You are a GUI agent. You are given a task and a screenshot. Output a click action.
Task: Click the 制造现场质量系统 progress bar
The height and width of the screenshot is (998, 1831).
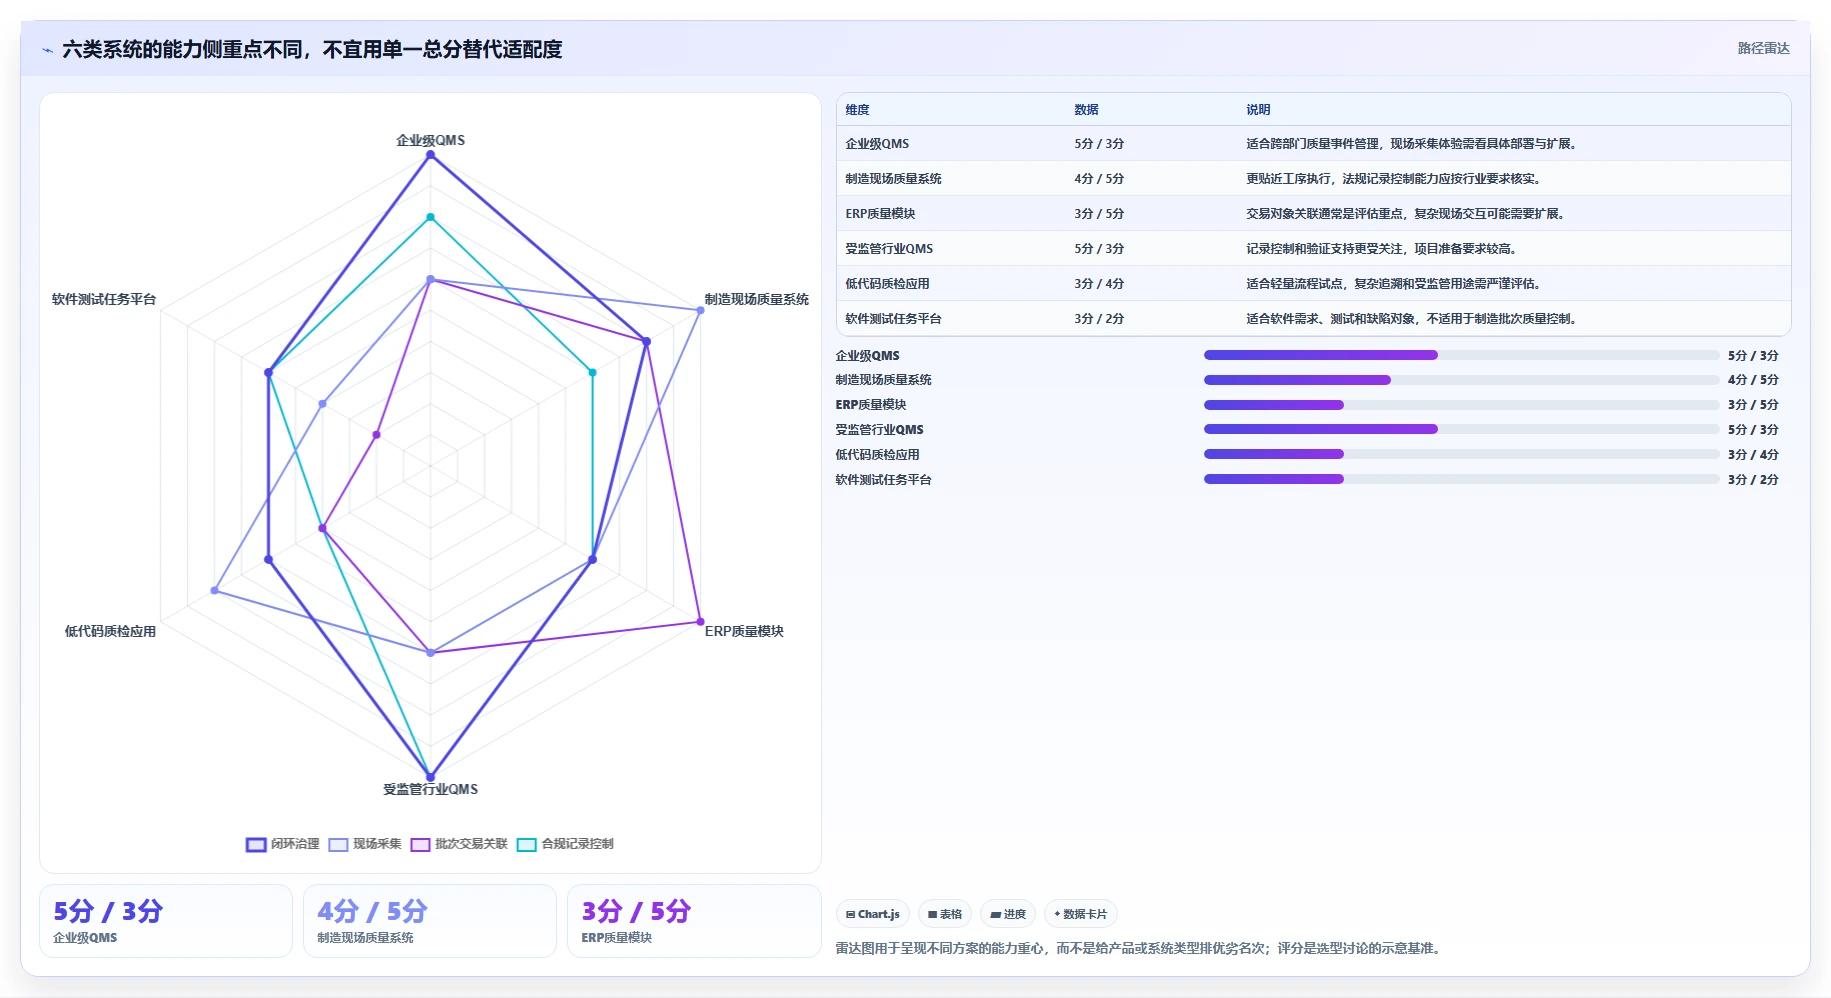(1461, 380)
